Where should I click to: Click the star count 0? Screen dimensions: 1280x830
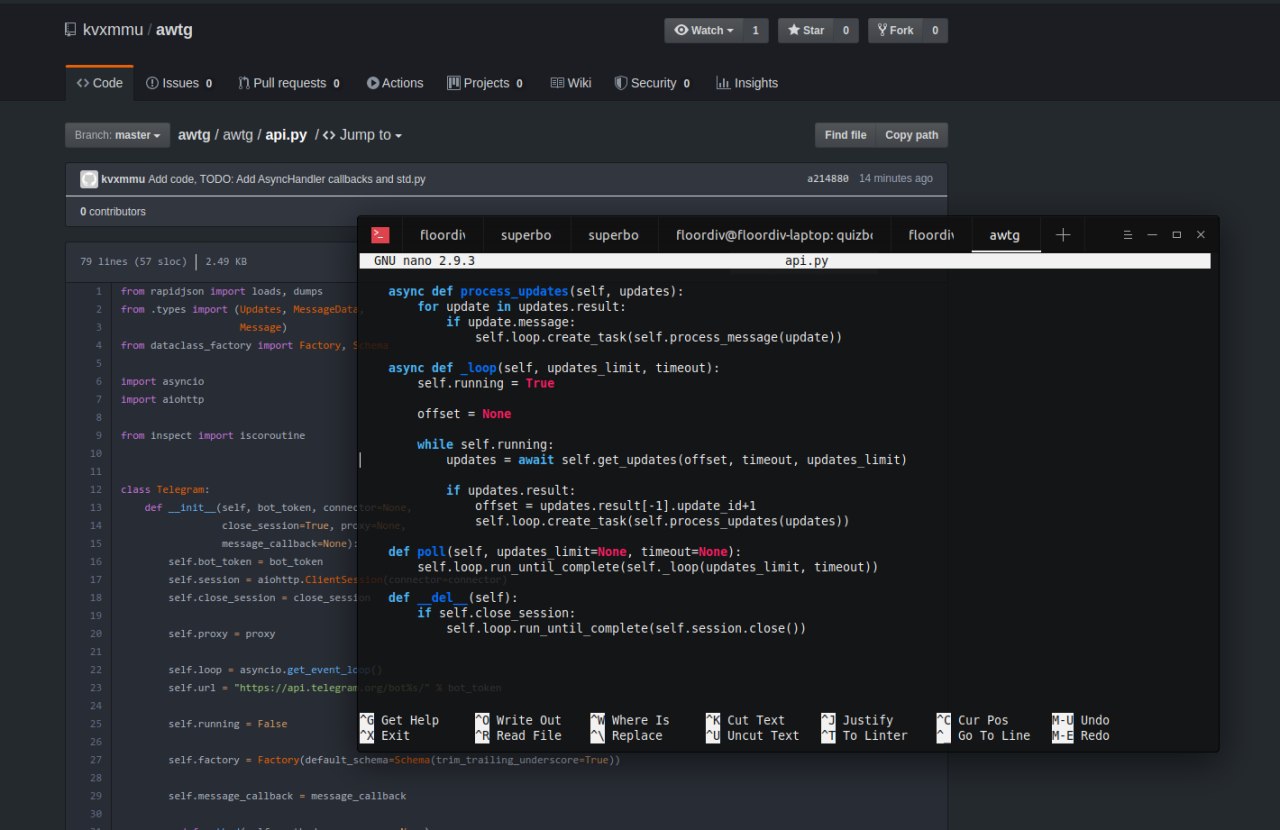[845, 30]
